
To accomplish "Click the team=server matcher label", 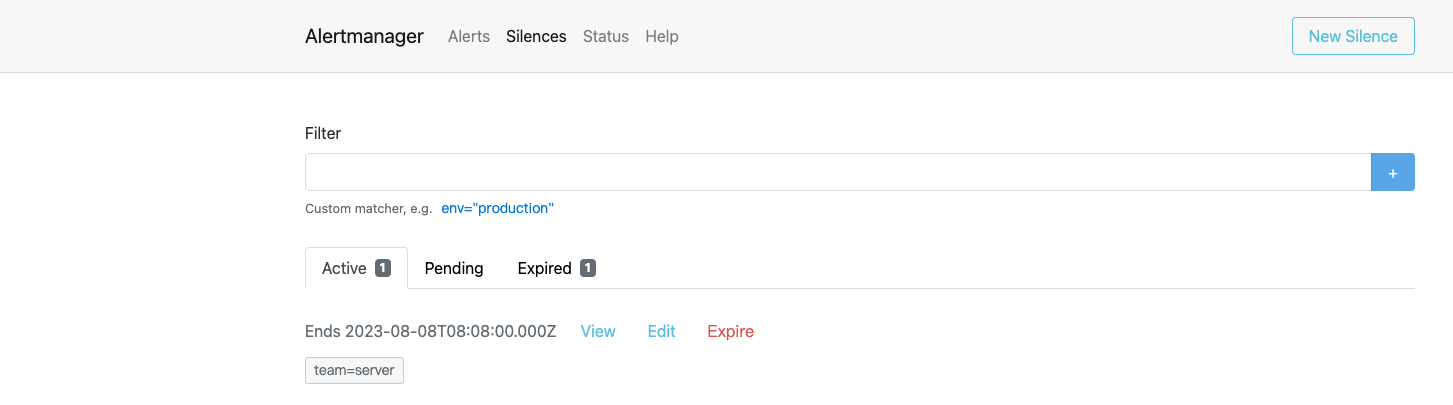I will 354,370.
